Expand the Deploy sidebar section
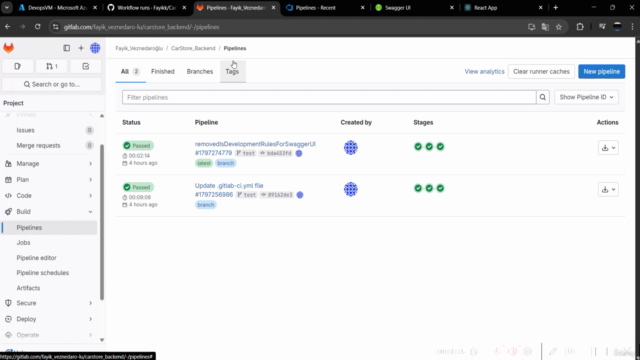The height and width of the screenshot is (360, 640). click(x=49, y=319)
